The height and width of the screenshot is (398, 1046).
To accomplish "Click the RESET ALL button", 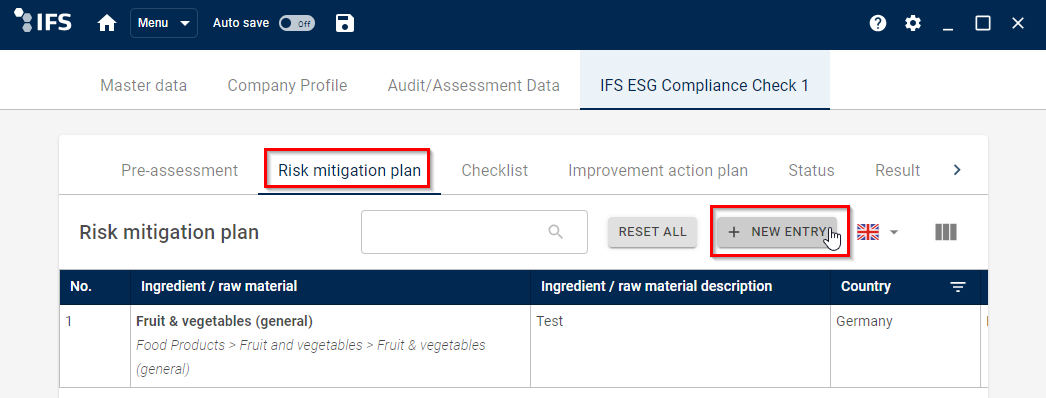I will coord(652,232).
